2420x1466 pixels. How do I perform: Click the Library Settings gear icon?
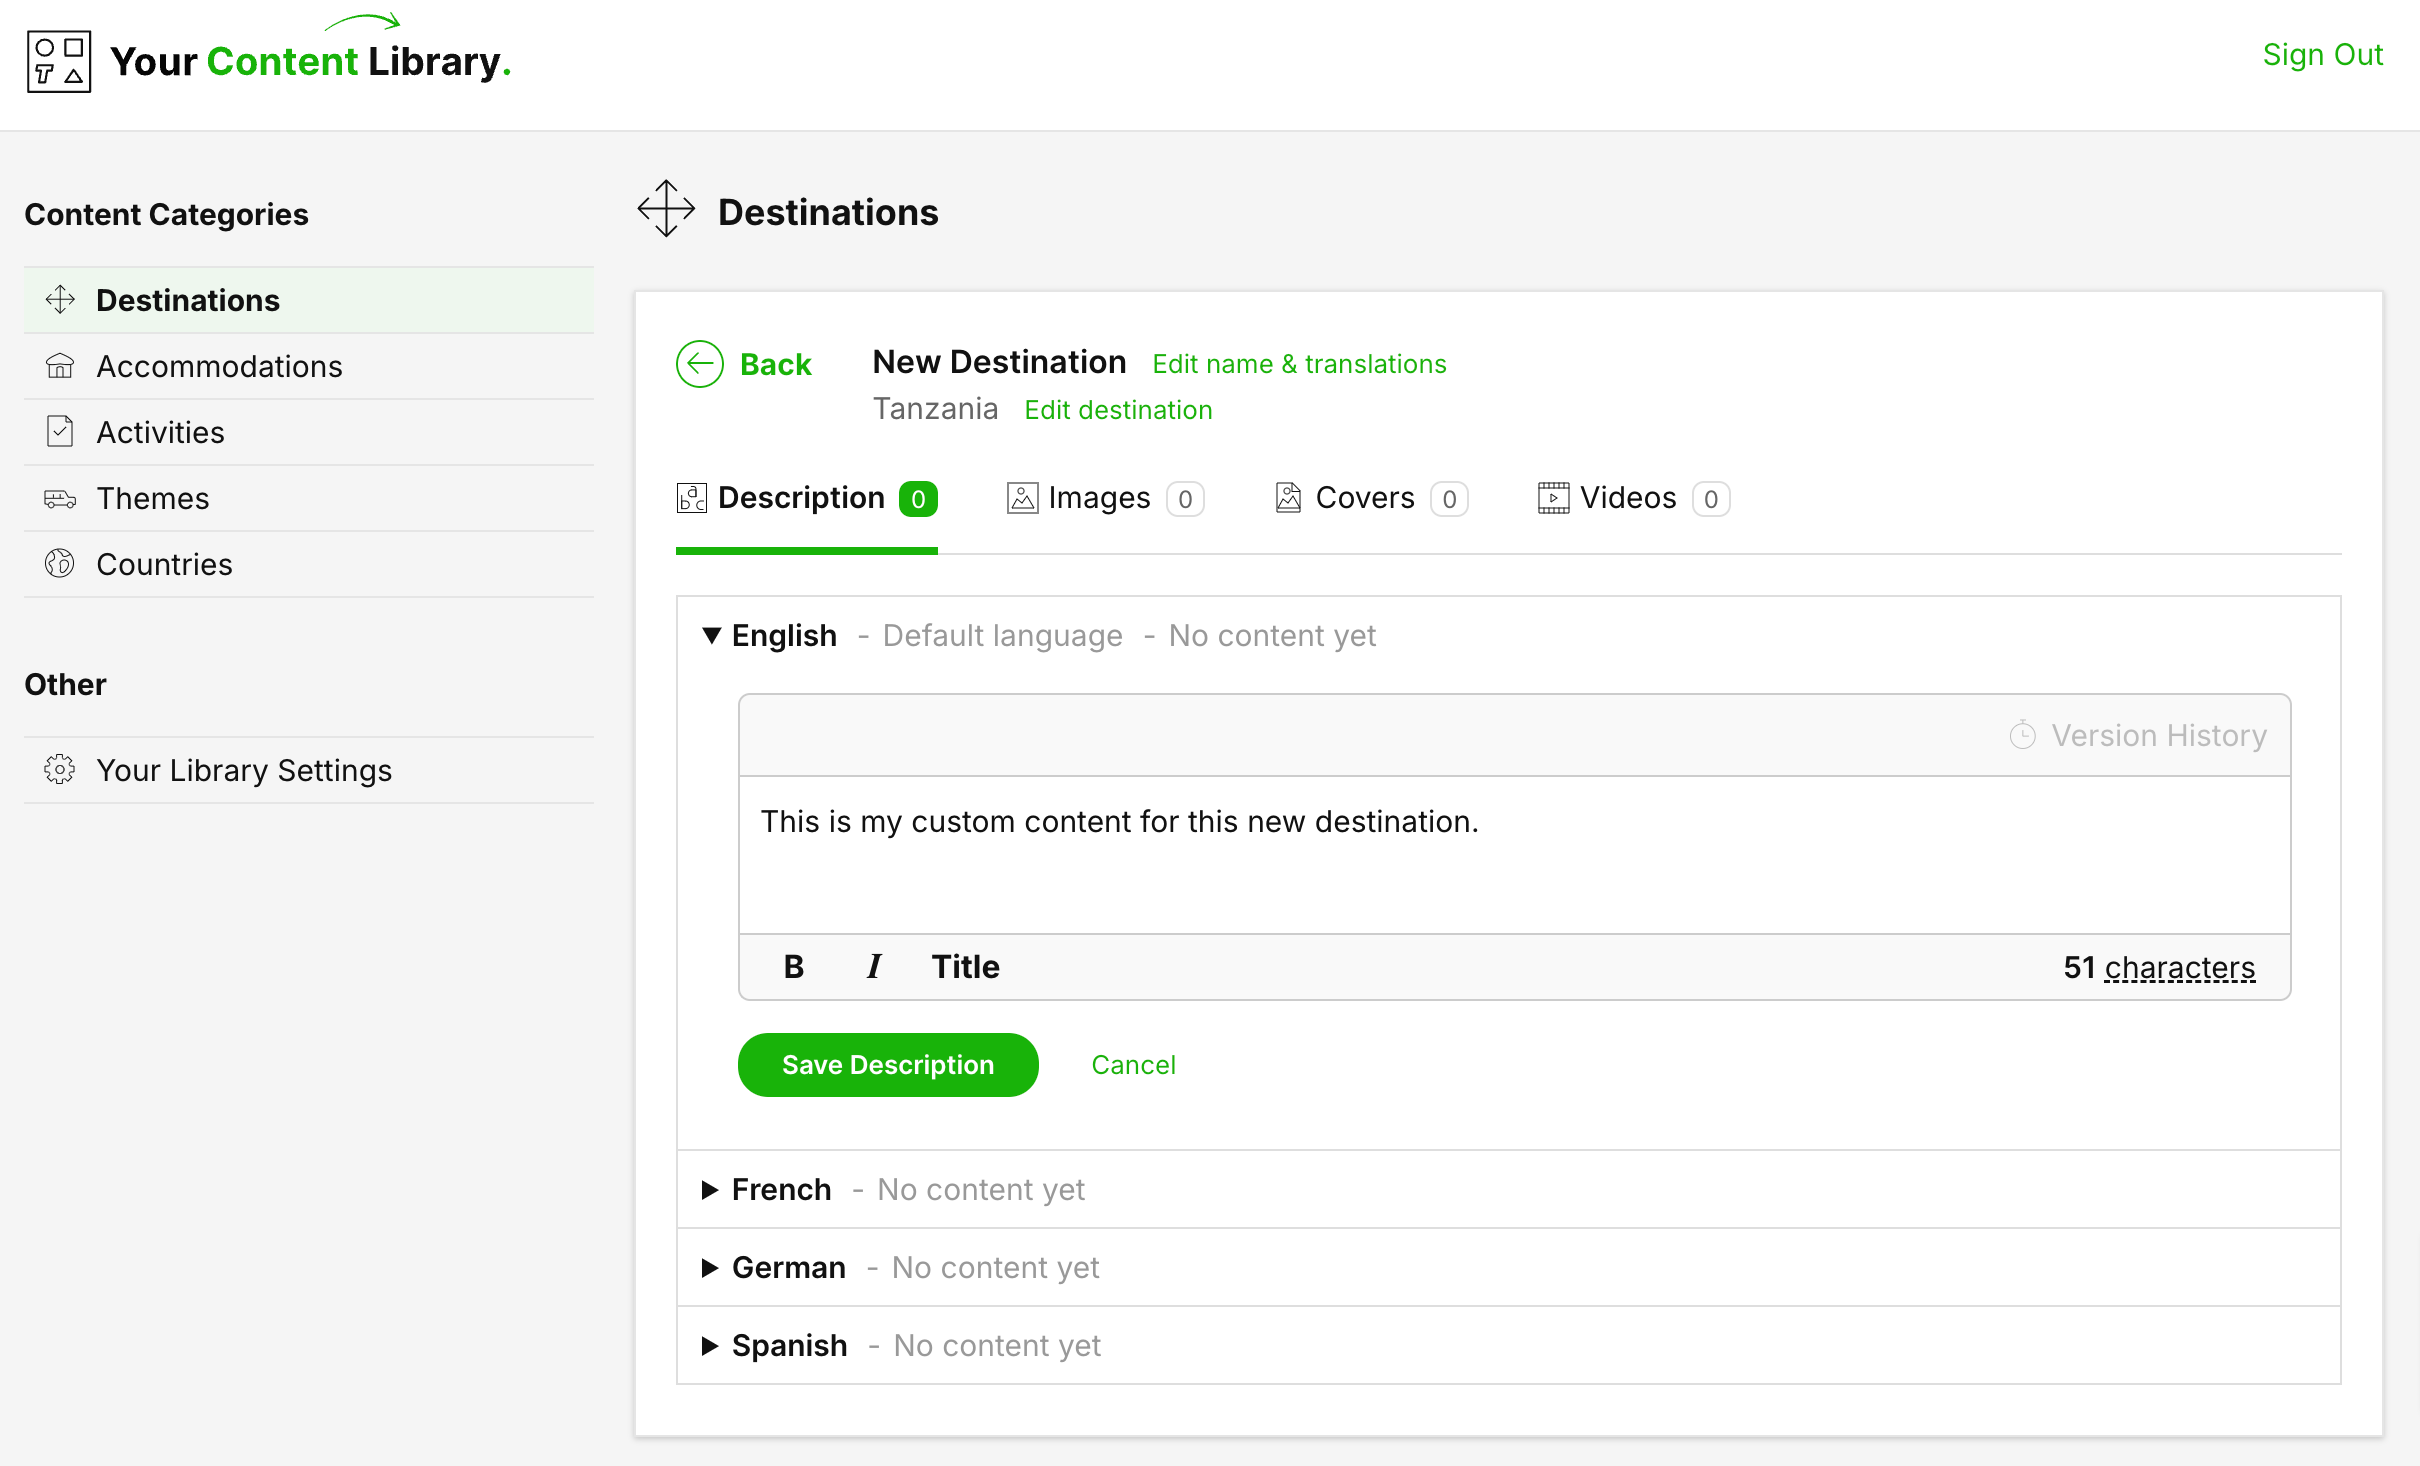60,770
